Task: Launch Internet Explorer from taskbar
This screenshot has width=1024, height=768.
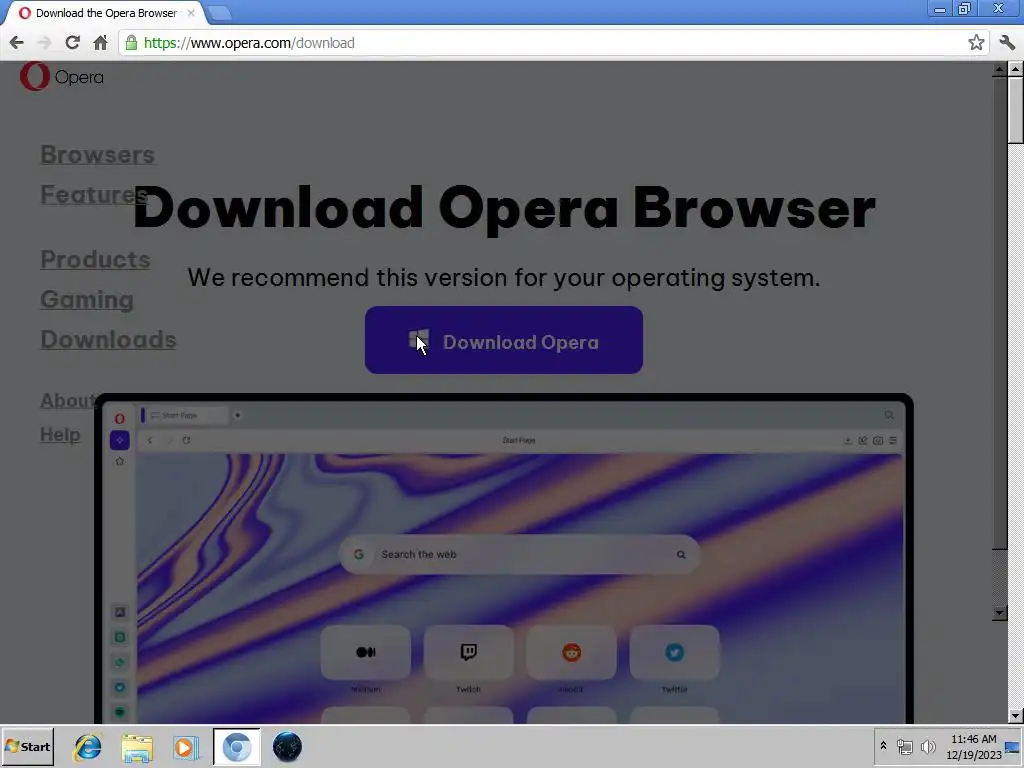Action: (x=88, y=747)
